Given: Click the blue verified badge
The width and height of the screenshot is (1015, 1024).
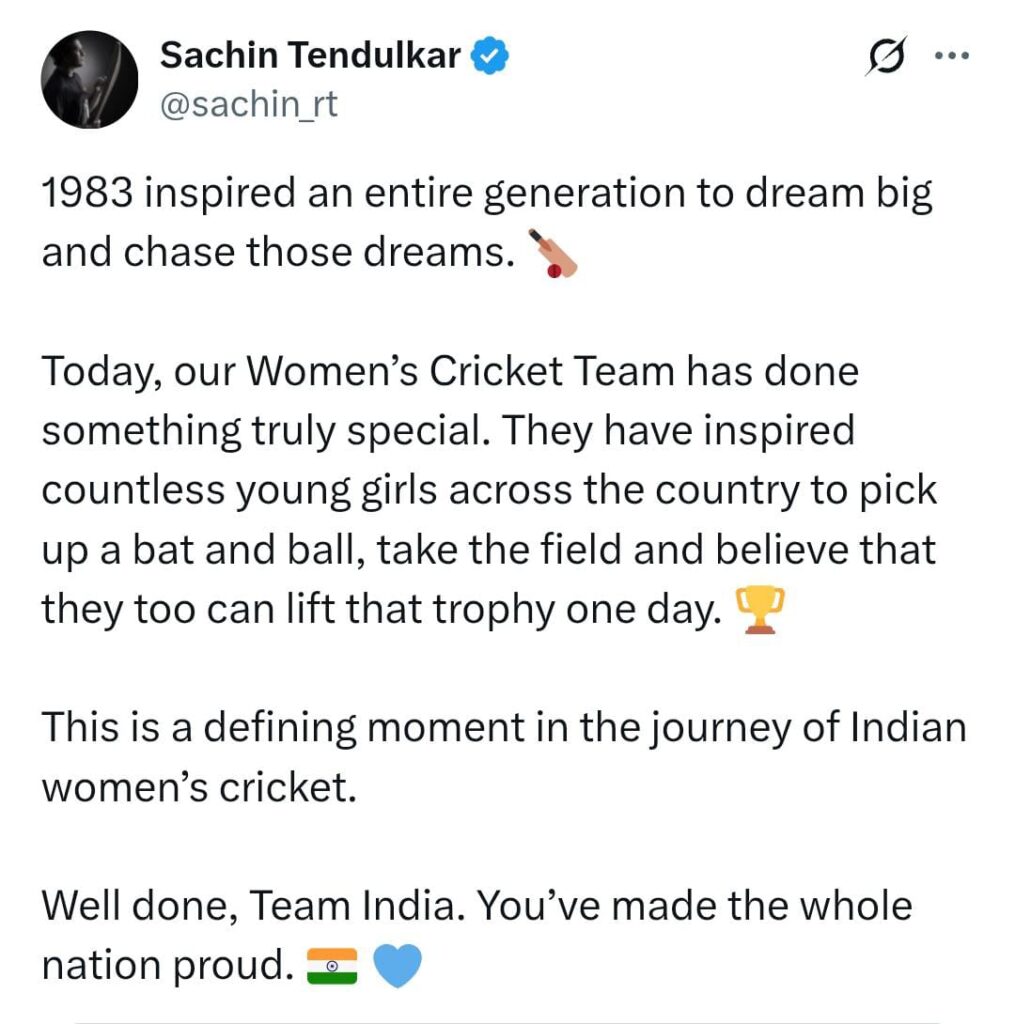Looking at the screenshot, I should pyautogui.click(x=491, y=57).
